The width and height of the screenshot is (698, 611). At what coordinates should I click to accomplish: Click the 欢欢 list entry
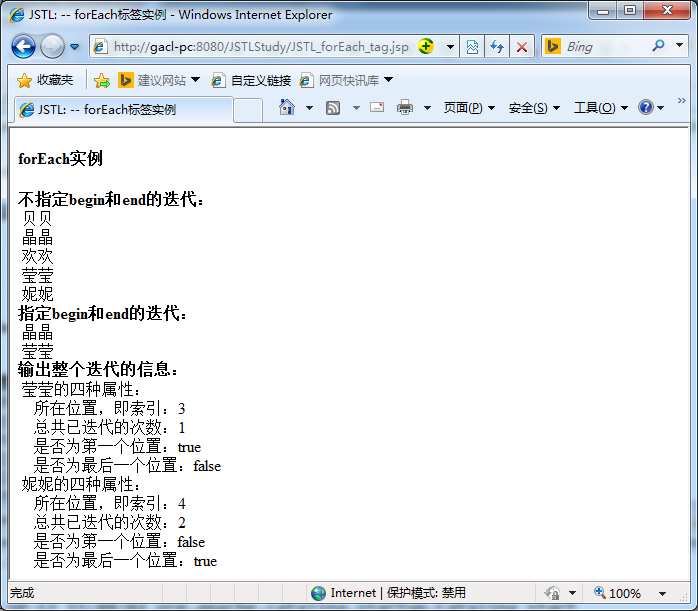click(x=37, y=256)
